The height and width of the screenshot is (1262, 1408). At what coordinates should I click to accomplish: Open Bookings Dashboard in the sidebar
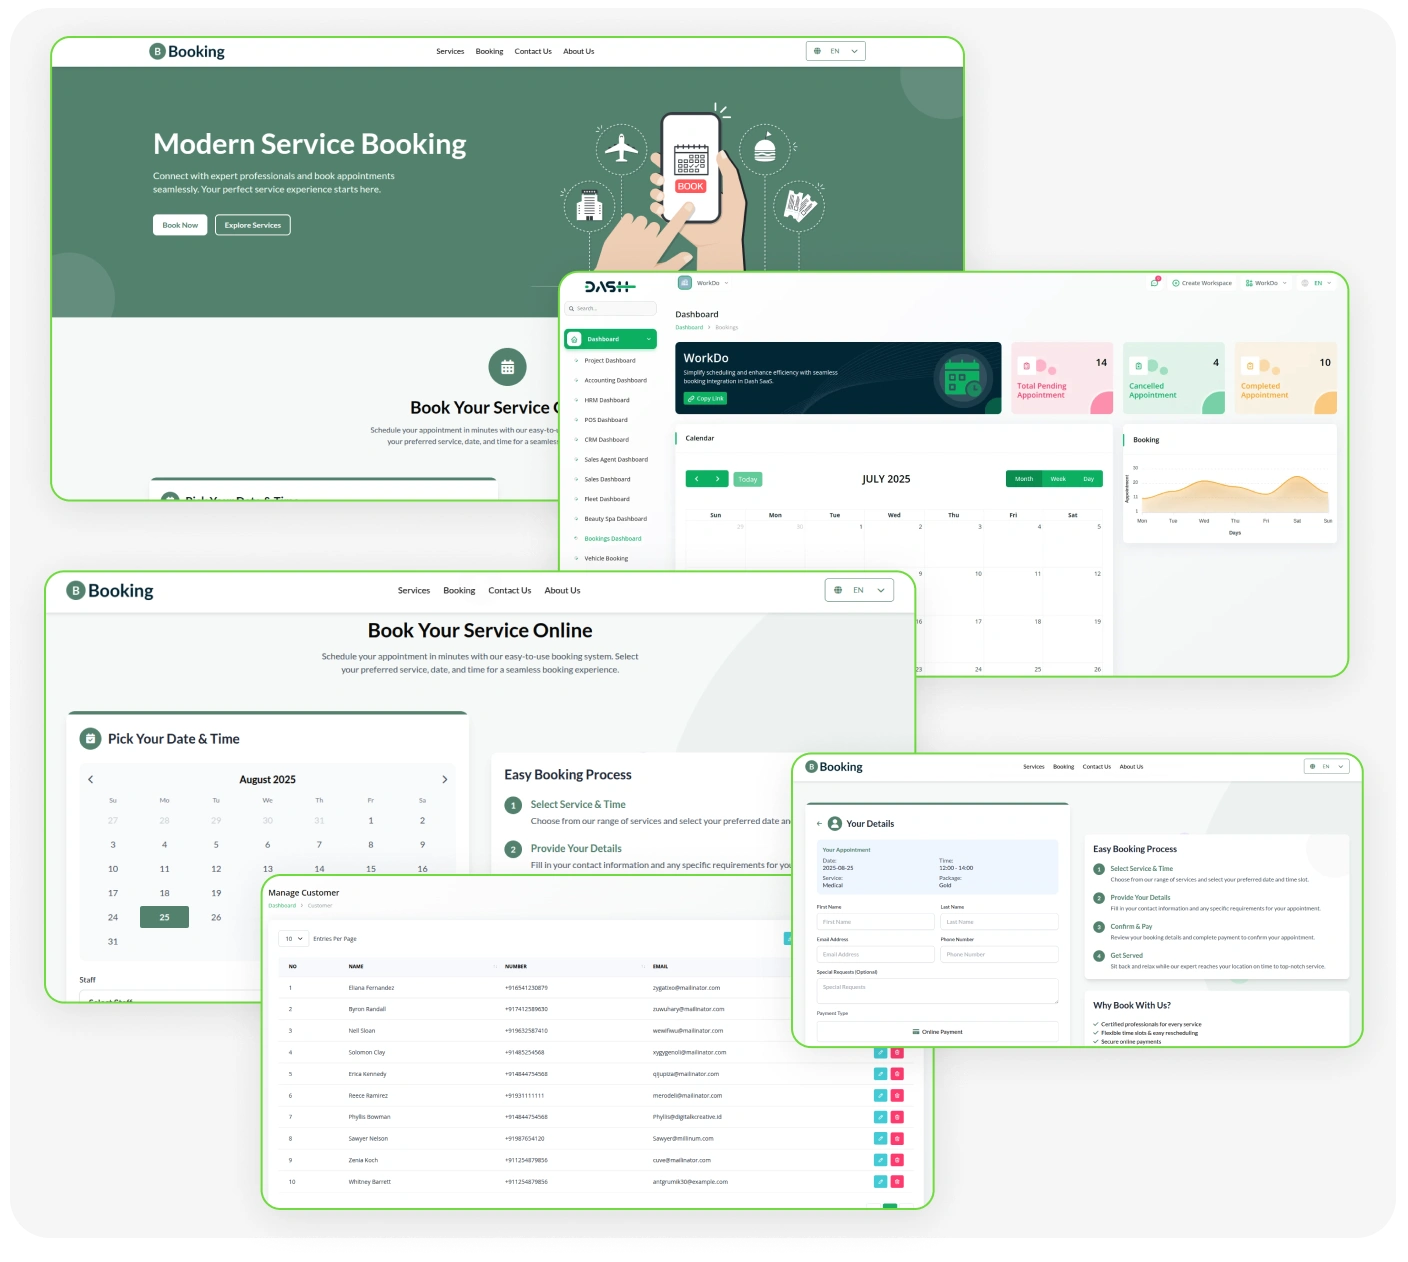click(612, 539)
